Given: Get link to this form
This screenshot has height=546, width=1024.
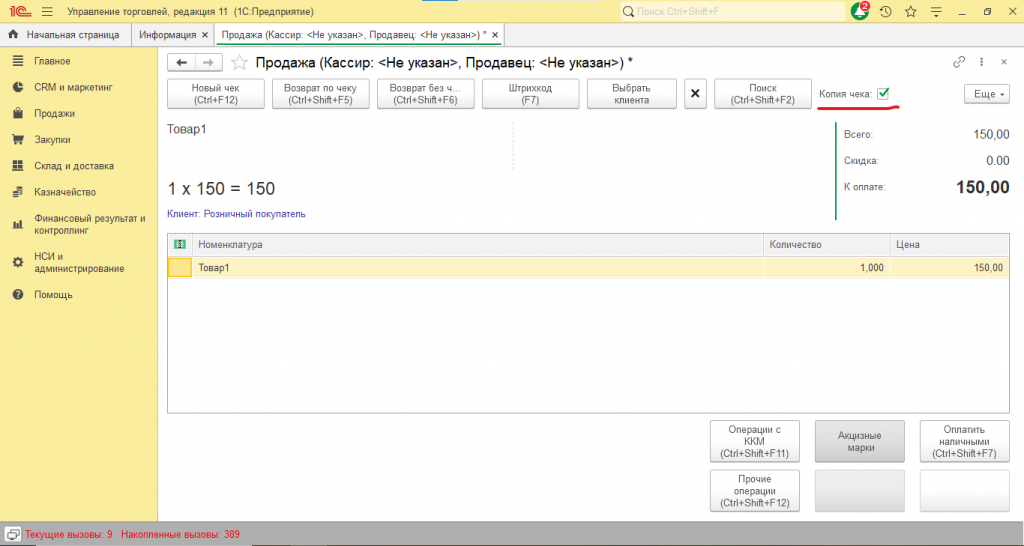Looking at the screenshot, I should (x=959, y=62).
